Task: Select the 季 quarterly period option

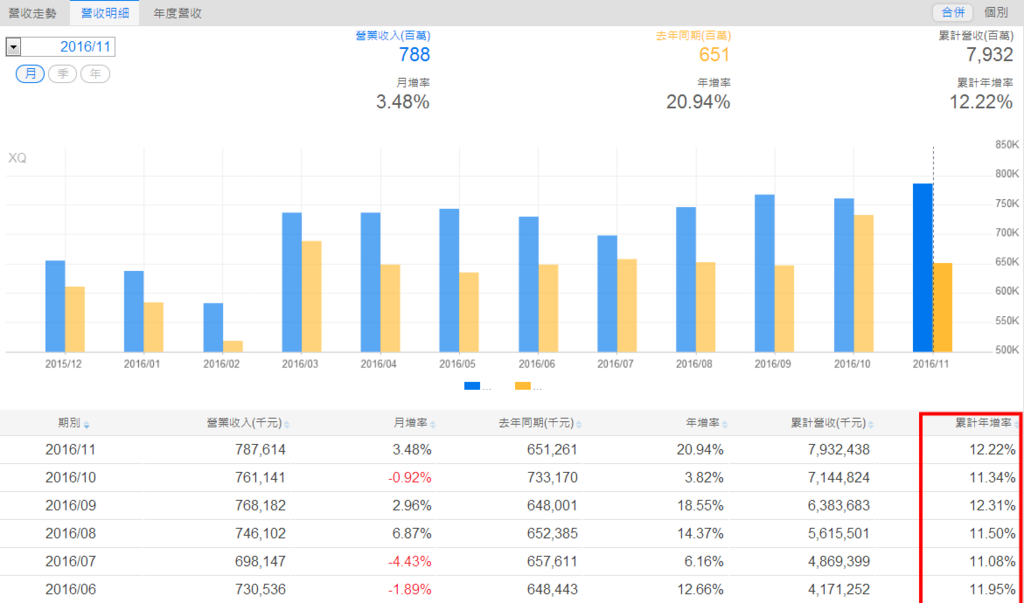Action: tap(63, 74)
